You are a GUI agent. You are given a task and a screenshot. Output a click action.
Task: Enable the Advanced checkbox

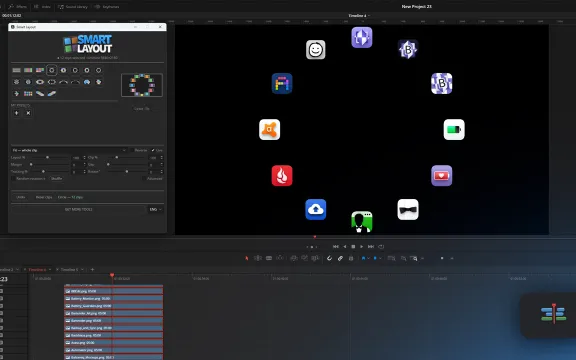click(x=144, y=179)
